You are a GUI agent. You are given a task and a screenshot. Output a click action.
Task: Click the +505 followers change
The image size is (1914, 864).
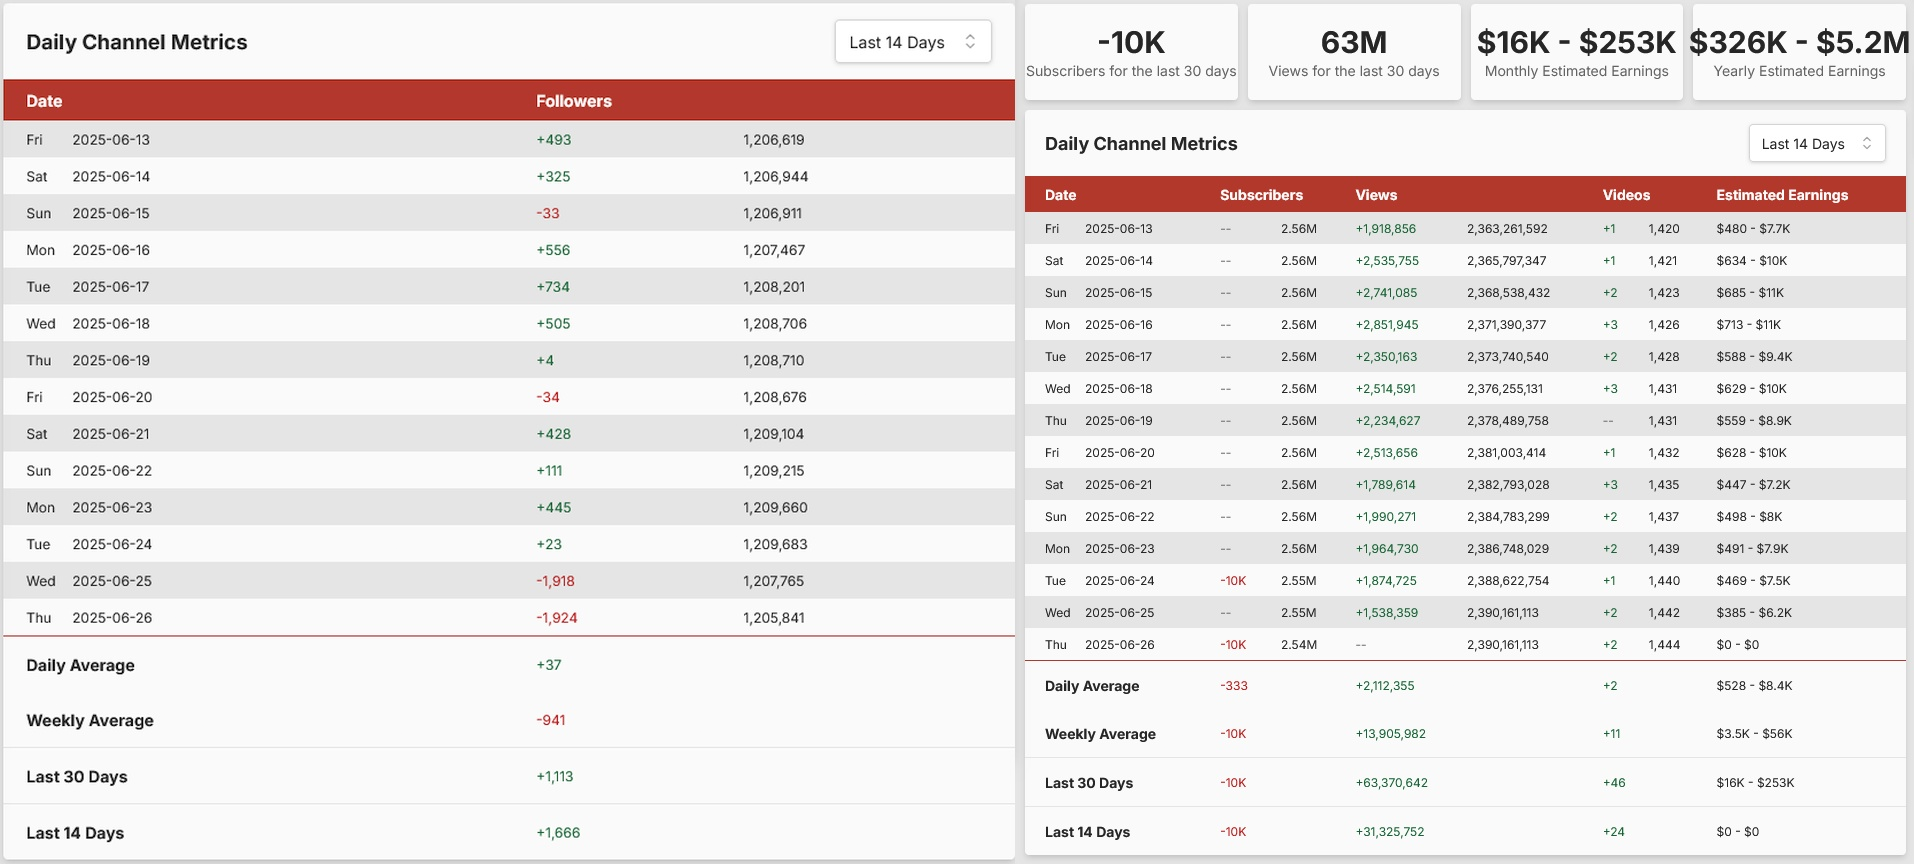click(x=553, y=324)
